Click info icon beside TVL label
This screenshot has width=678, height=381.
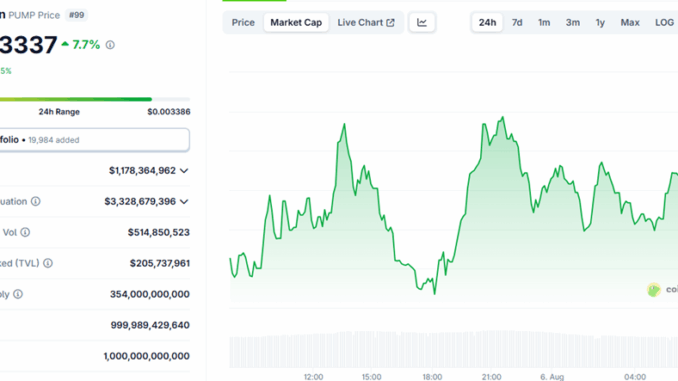pos(48,263)
